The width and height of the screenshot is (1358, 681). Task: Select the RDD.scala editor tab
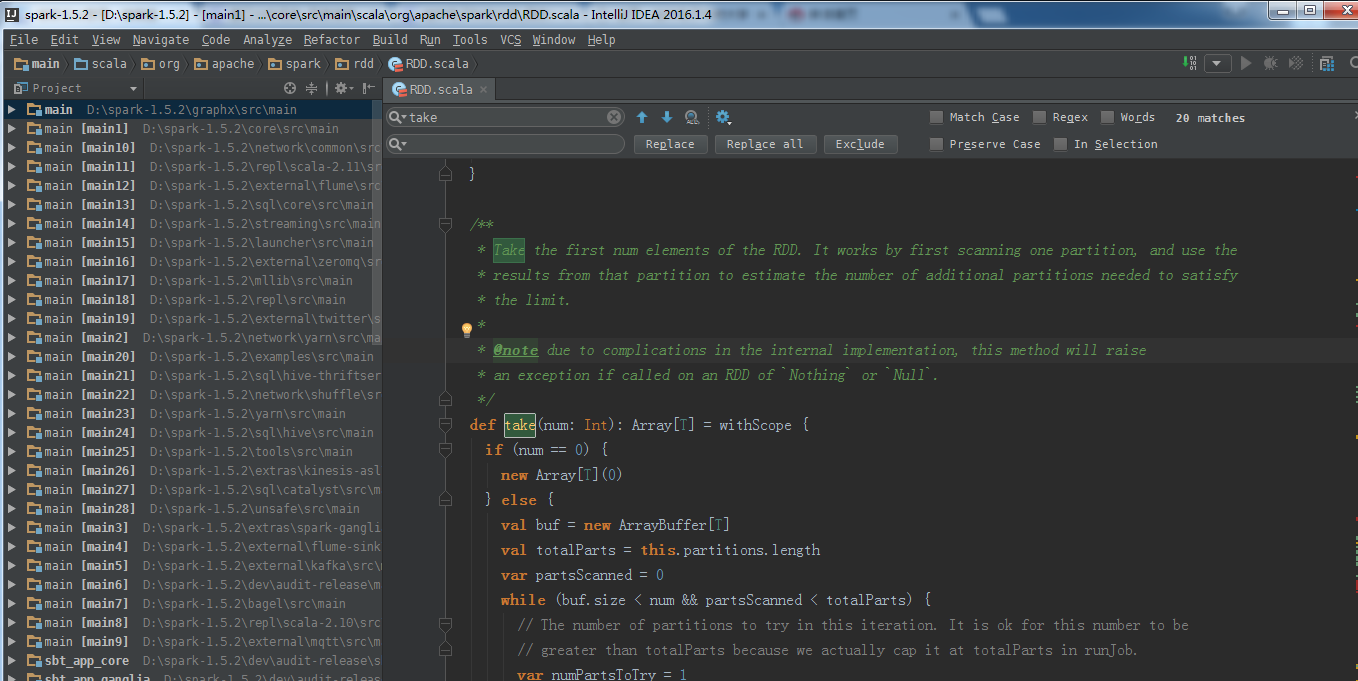click(440, 89)
